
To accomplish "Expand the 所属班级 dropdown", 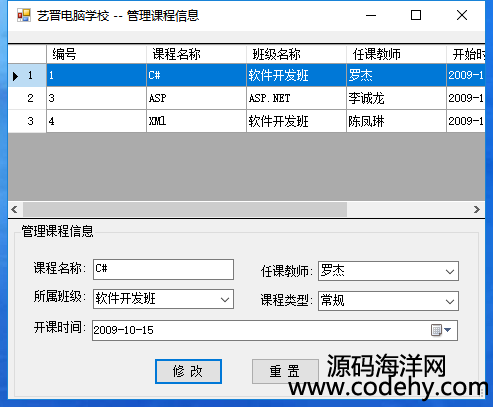I will (x=225, y=299).
